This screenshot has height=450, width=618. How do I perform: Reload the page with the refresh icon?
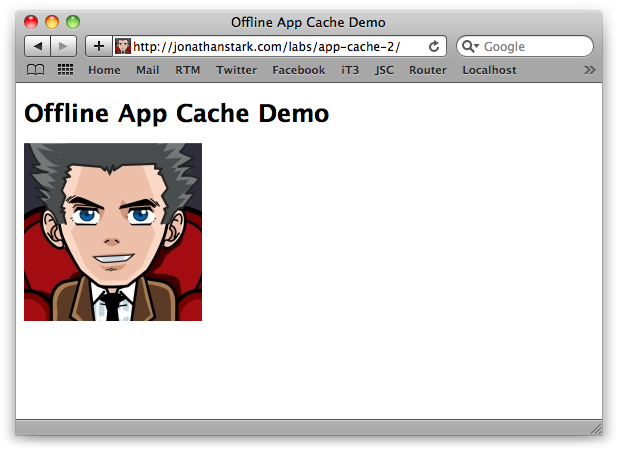[434, 46]
